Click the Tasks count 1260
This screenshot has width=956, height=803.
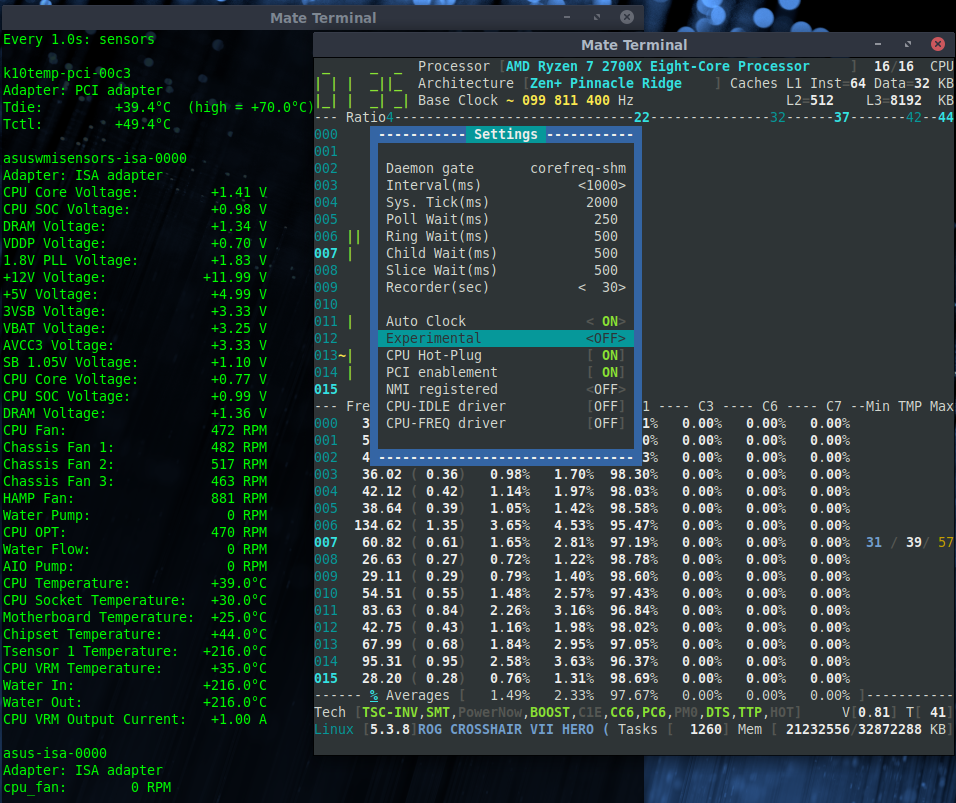pyautogui.click(x=705, y=729)
